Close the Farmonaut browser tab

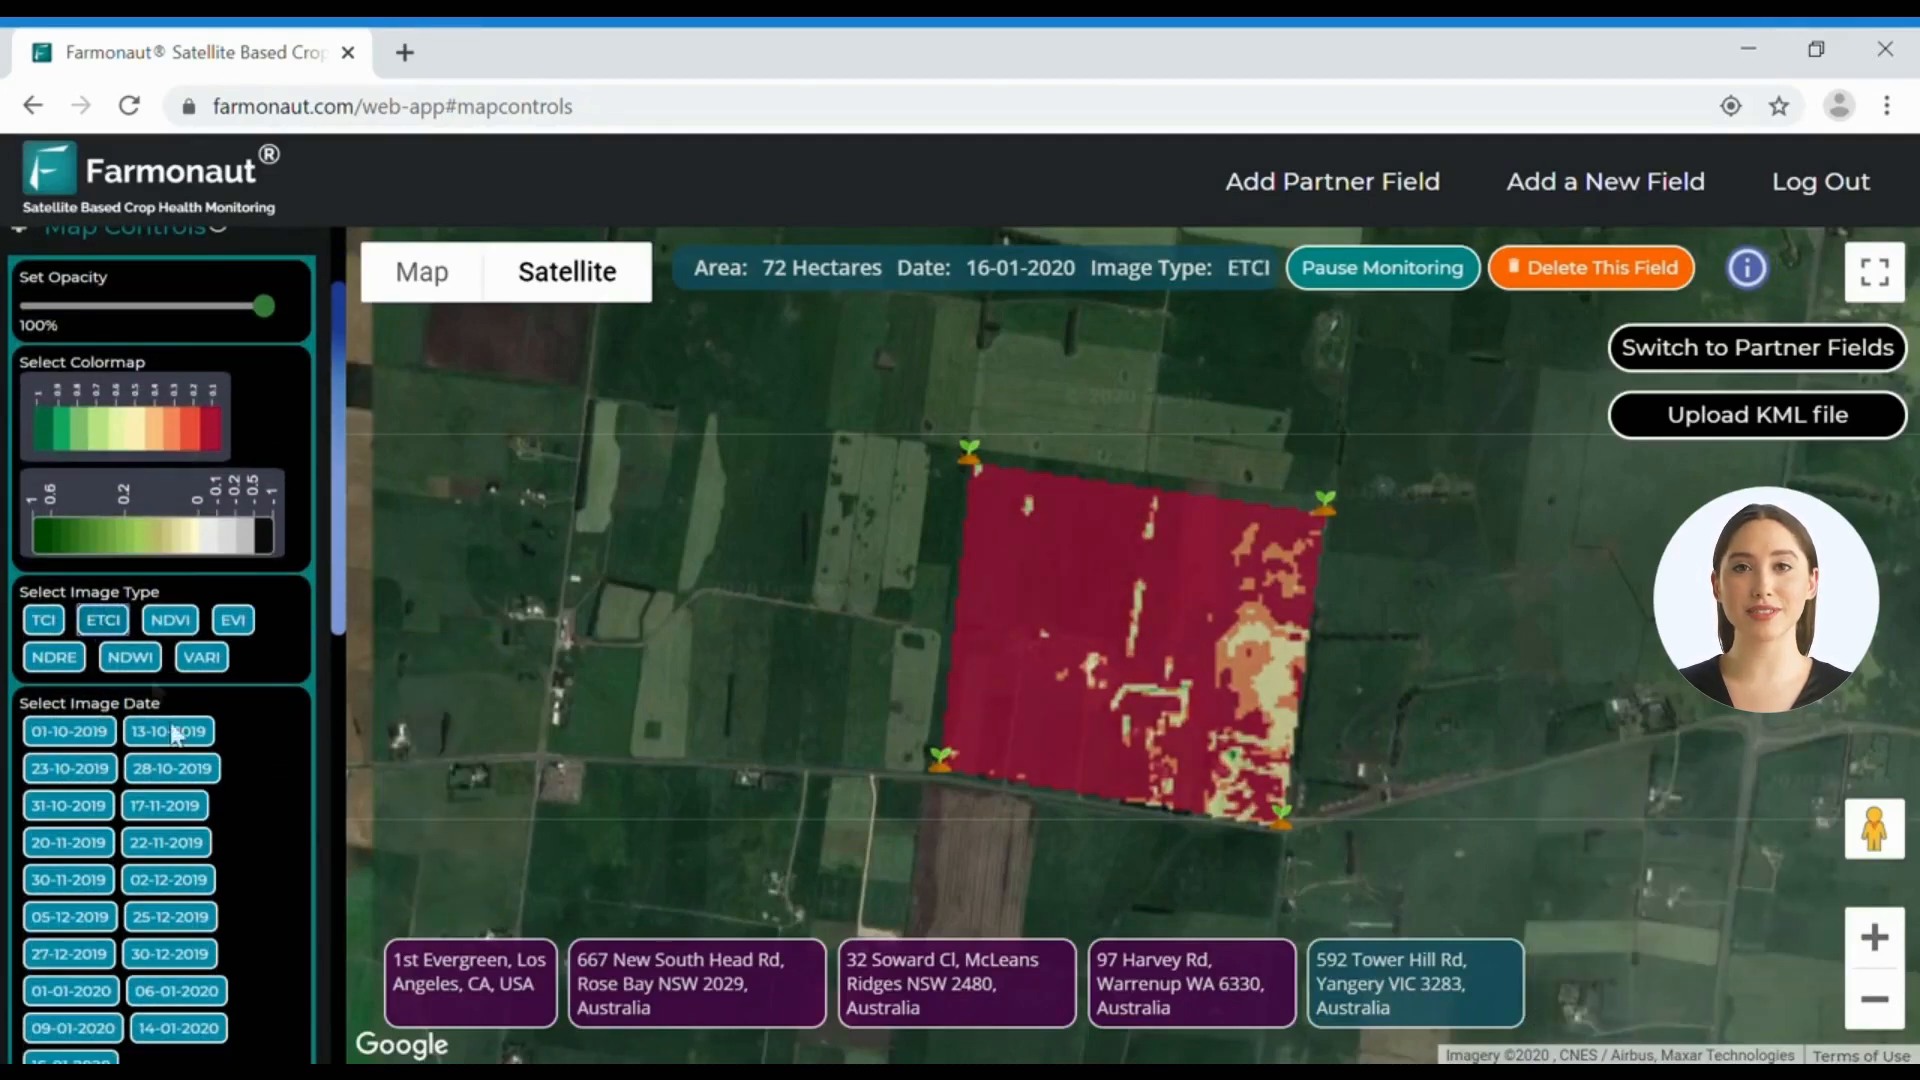coord(348,53)
